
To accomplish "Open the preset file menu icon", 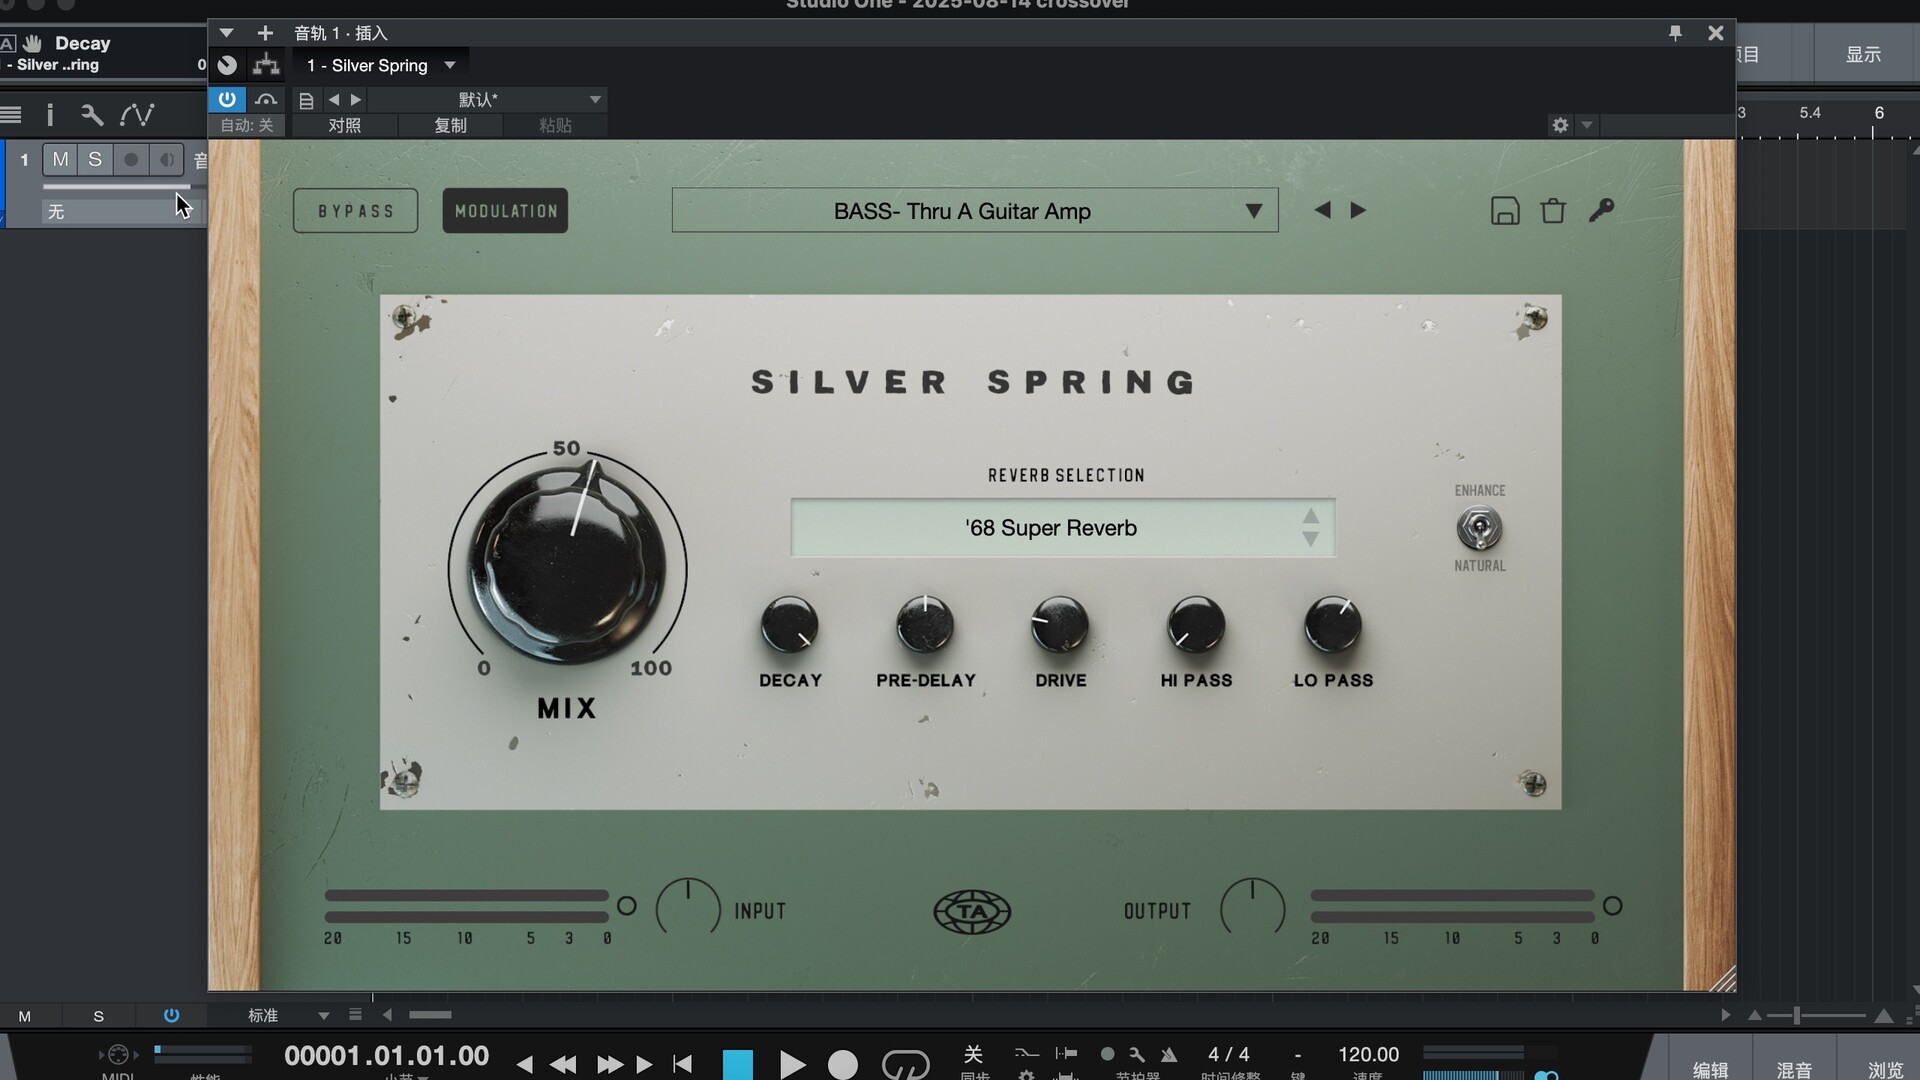I will (x=307, y=100).
